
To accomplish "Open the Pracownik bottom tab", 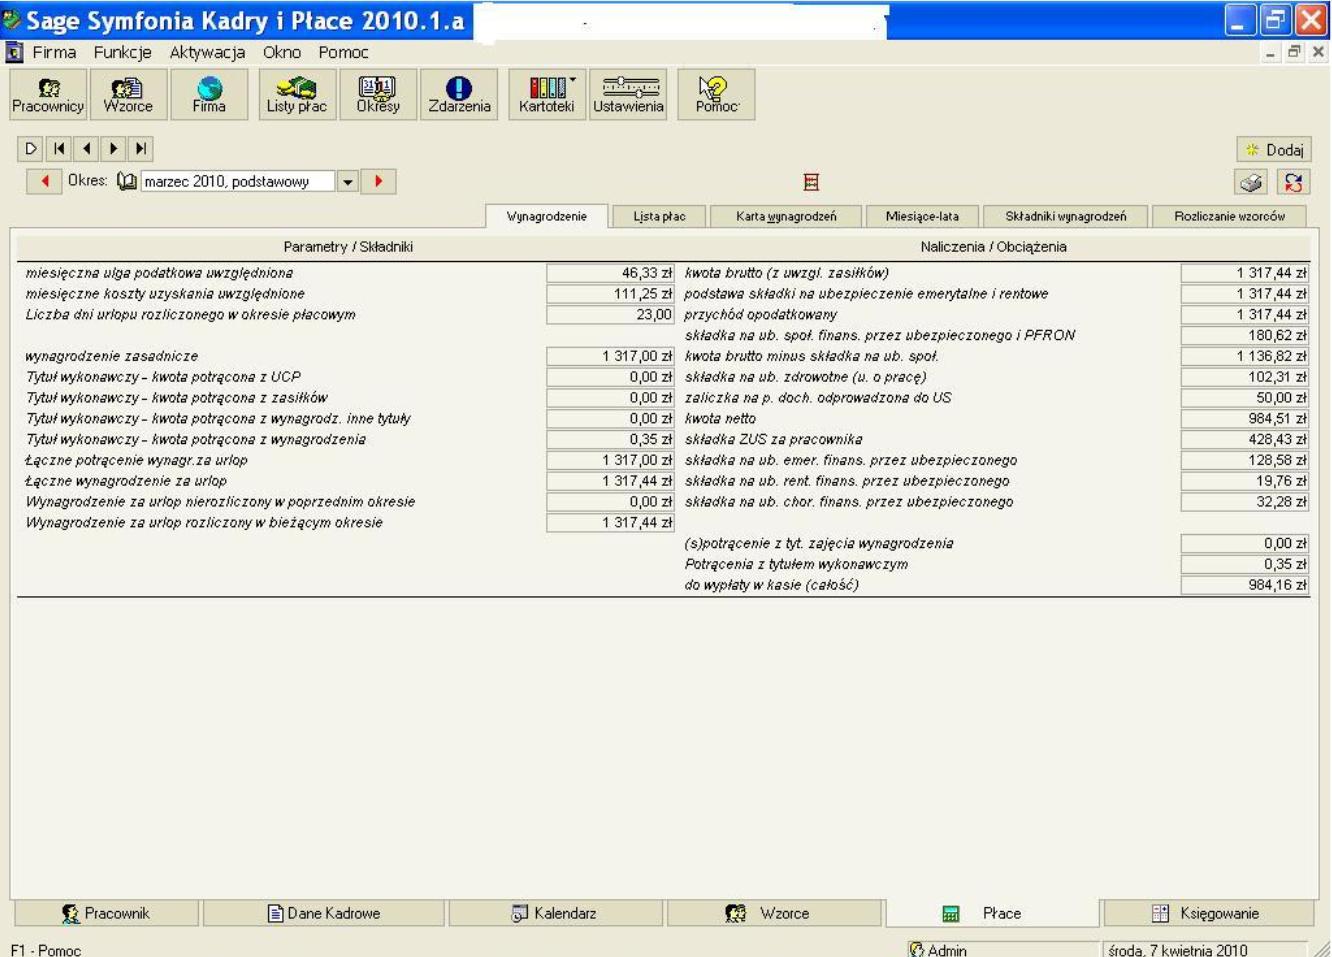I will click(105, 913).
